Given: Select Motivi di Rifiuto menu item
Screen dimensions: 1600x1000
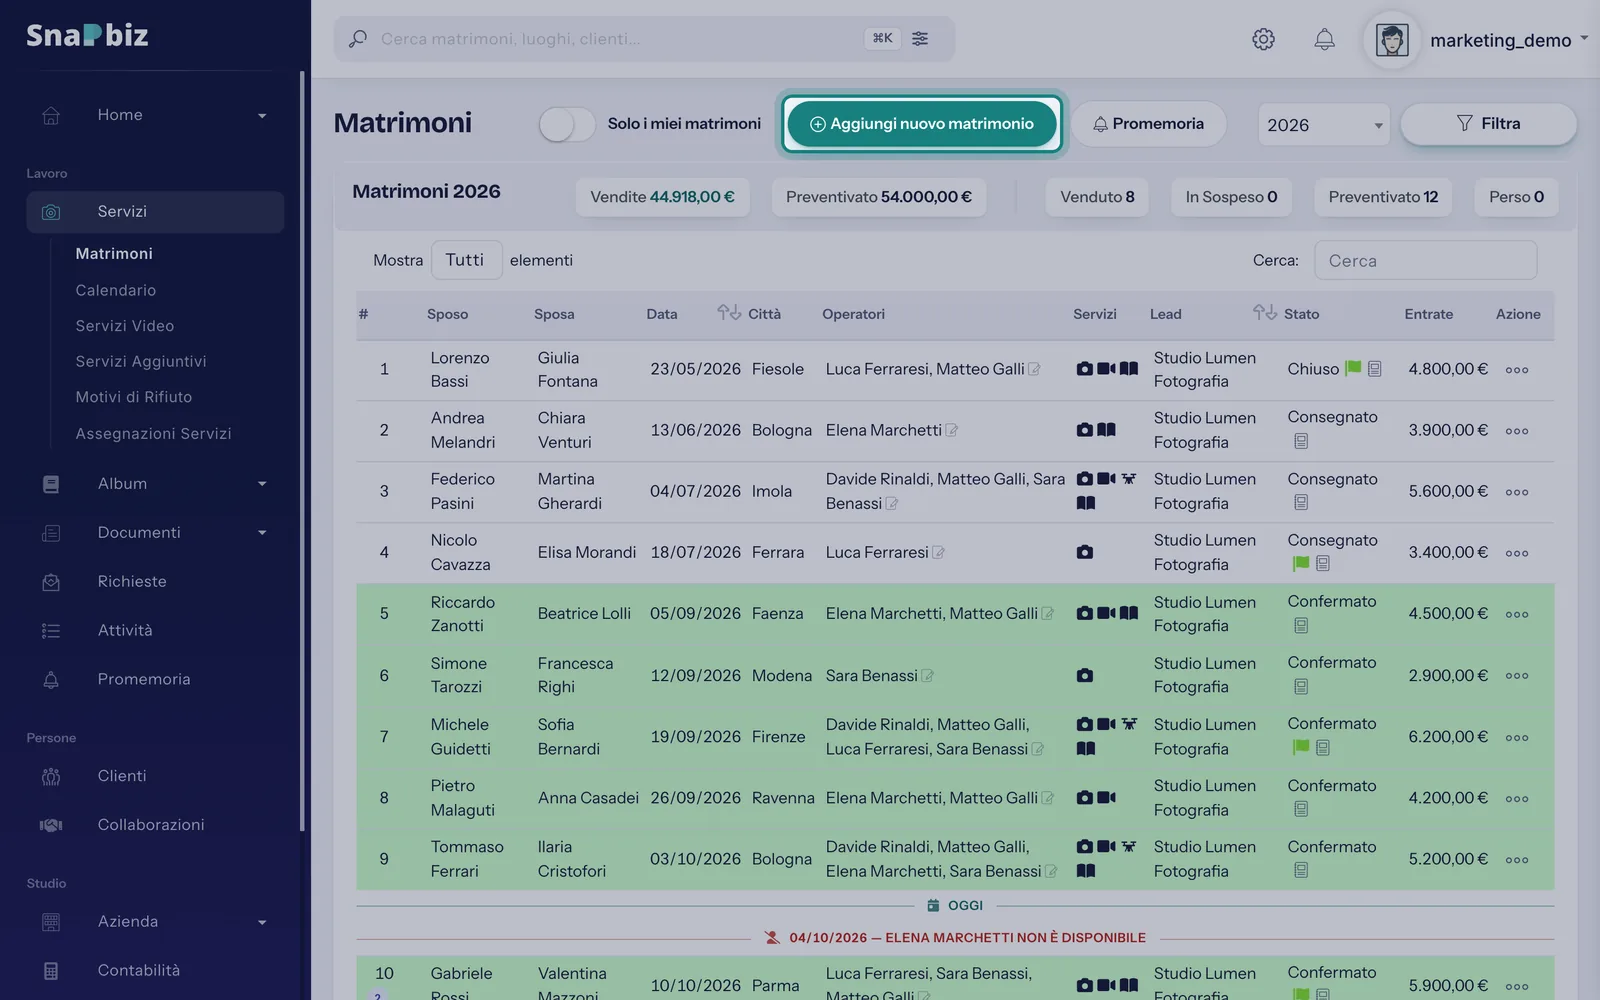Looking at the screenshot, I should (x=134, y=397).
